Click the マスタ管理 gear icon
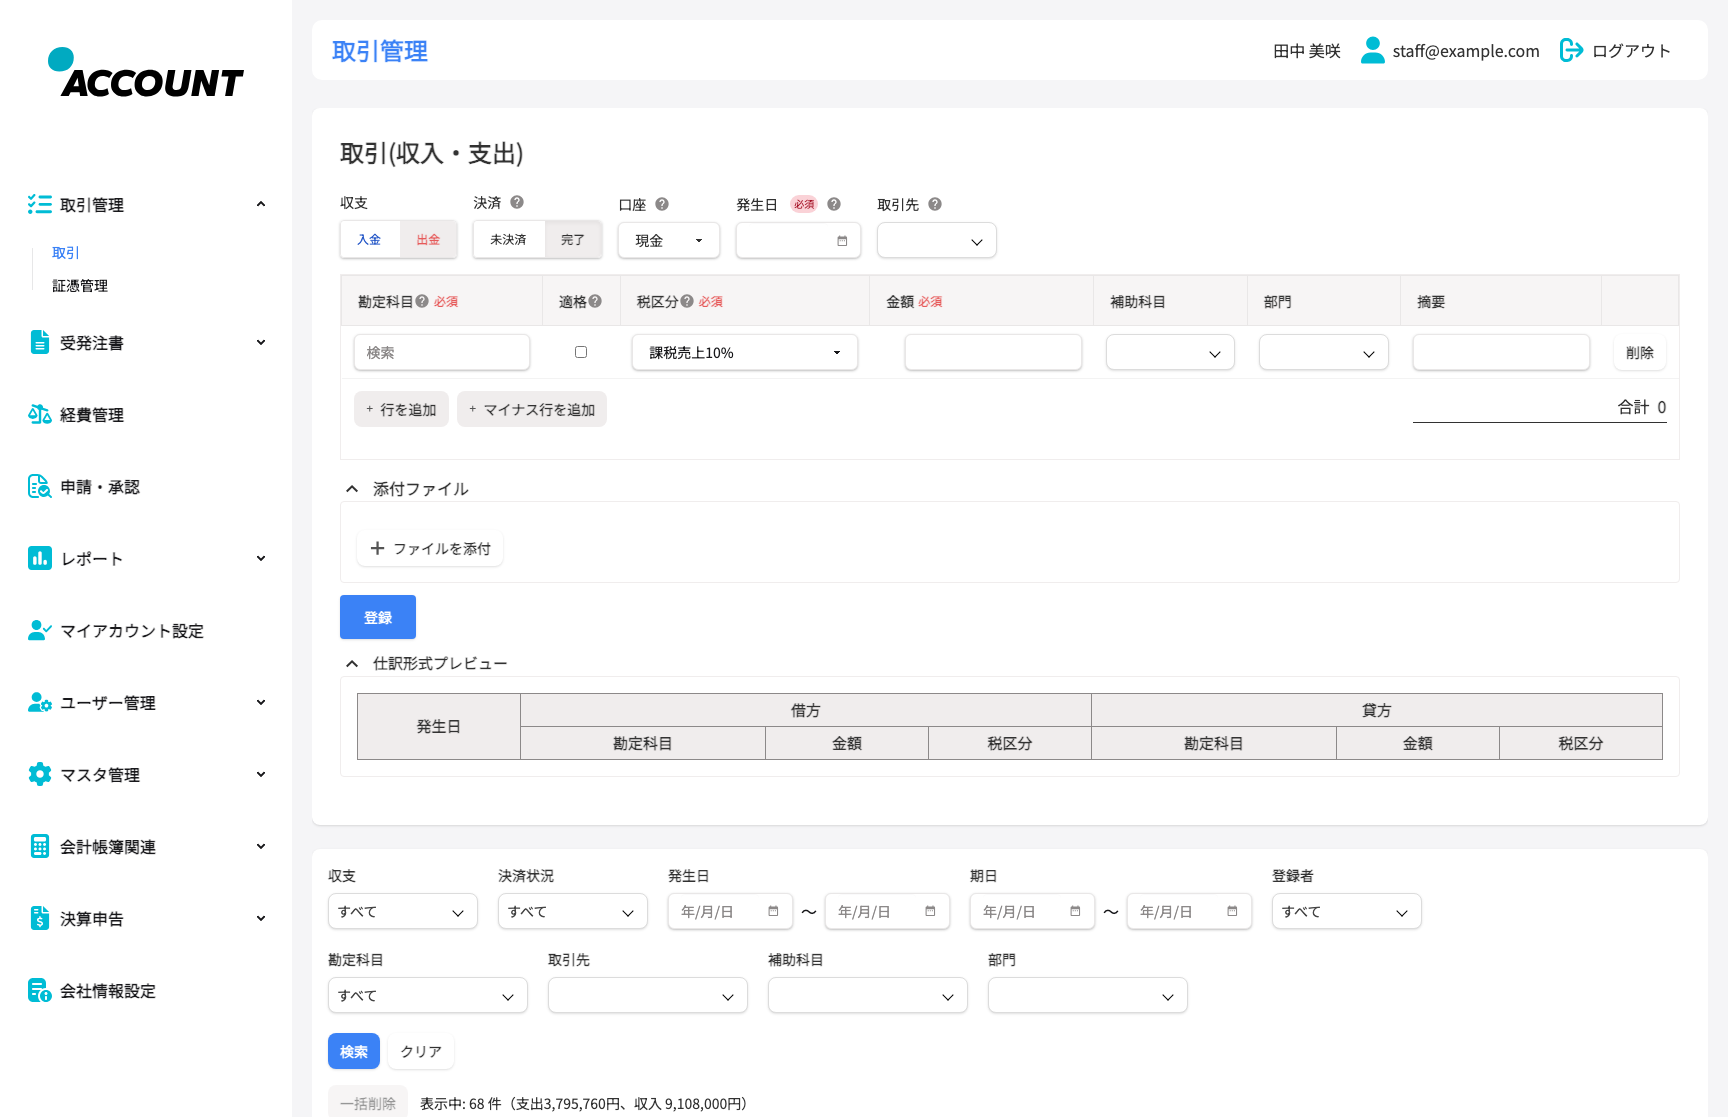 pos(40,774)
